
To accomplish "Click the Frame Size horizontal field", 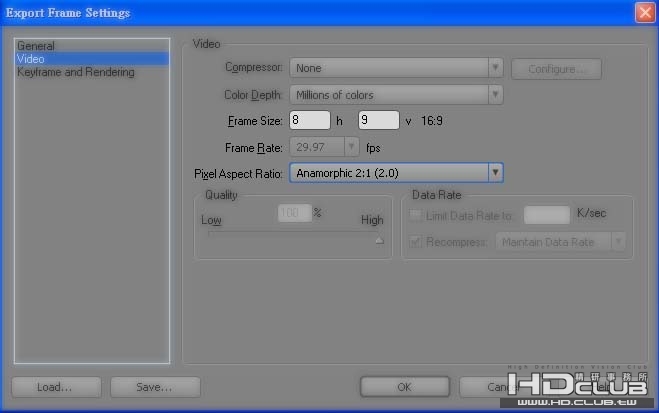I will tap(310, 121).
